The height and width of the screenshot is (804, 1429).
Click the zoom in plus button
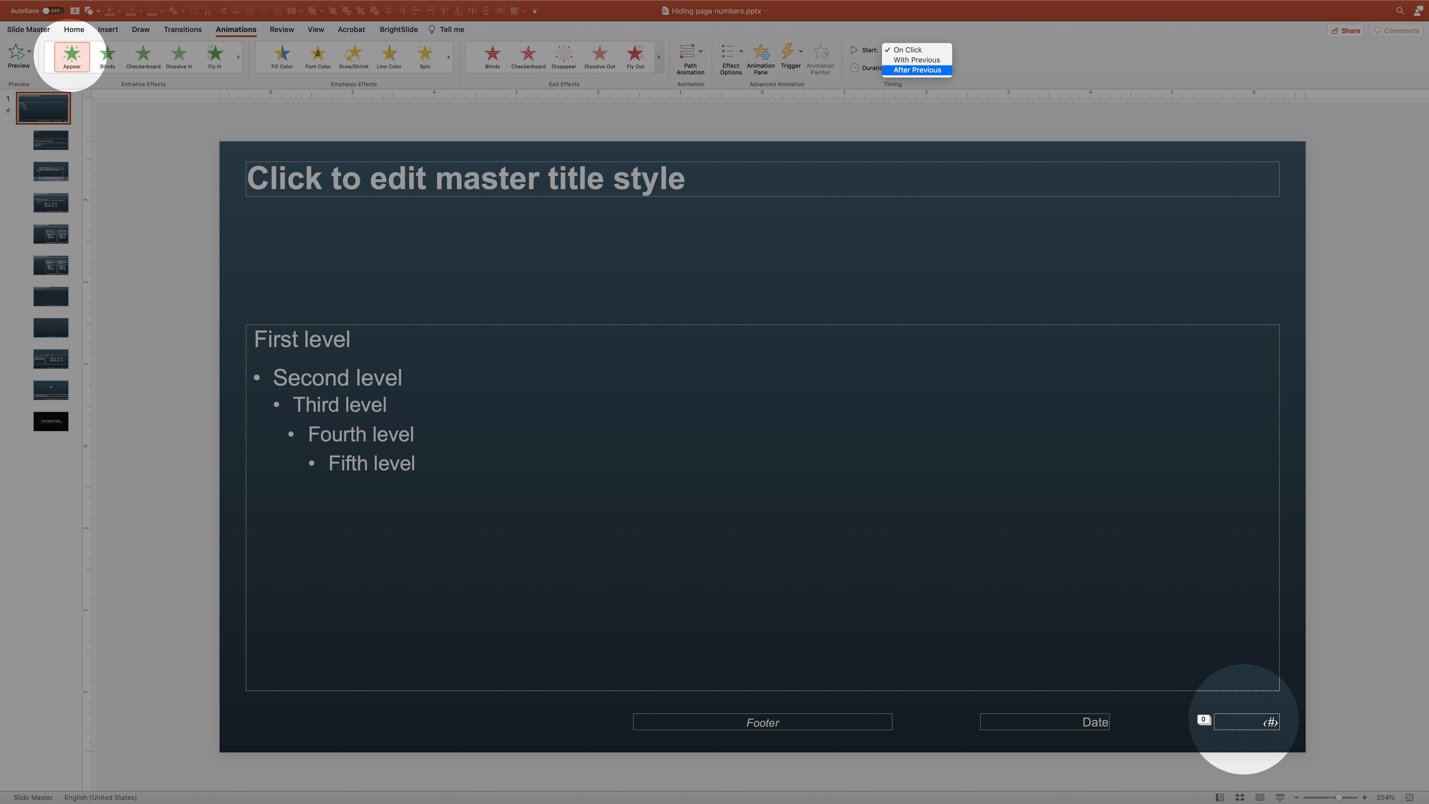pyautogui.click(x=1364, y=797)
